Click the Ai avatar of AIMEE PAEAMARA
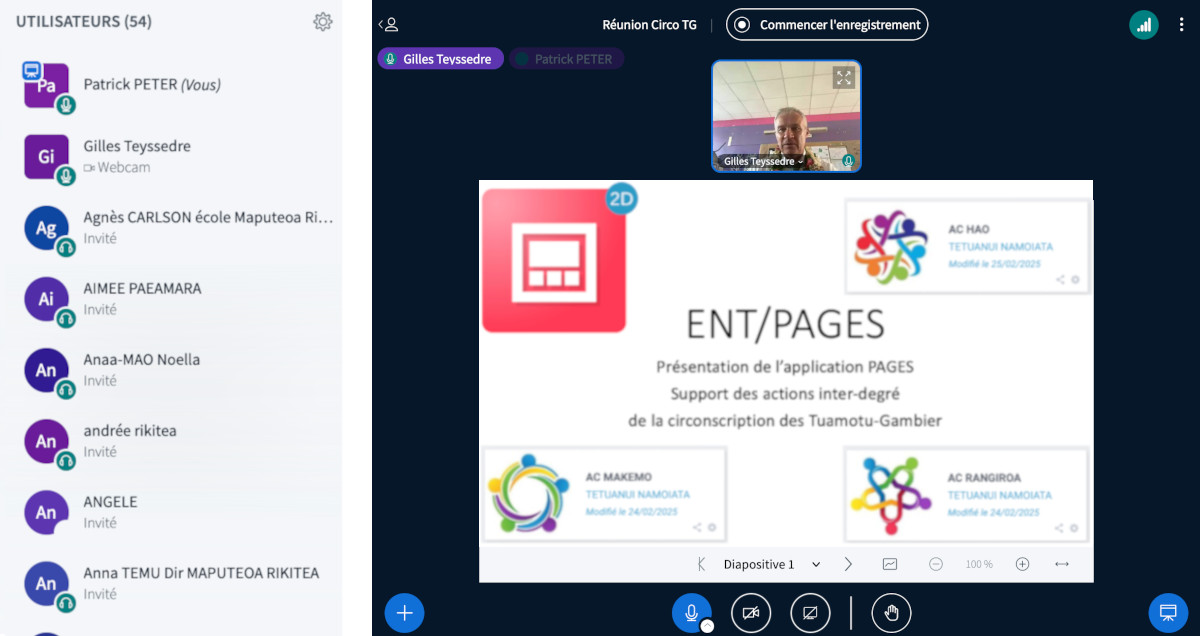The height and width of the screenshot is (636, 1200). click(x=47, y=299)
